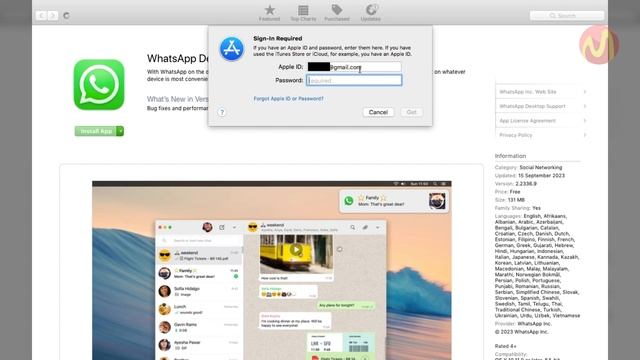This screenshot has width=640, height=360.
Task: Click the attachment paperclip in the screenshot chat header
Action: coord(365,227)
